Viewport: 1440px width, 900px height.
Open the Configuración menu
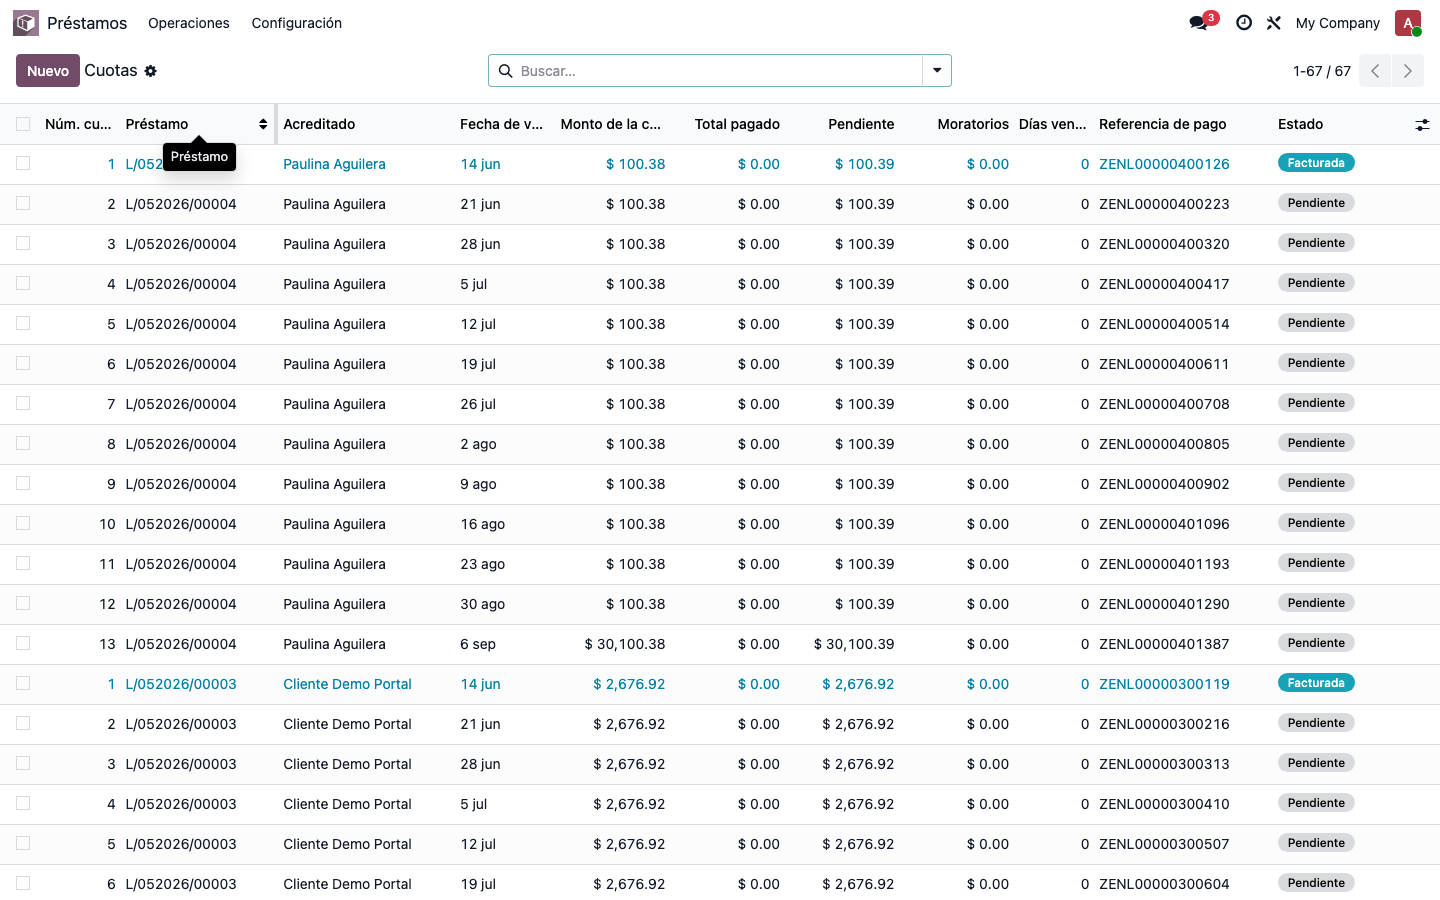[297, 23]
